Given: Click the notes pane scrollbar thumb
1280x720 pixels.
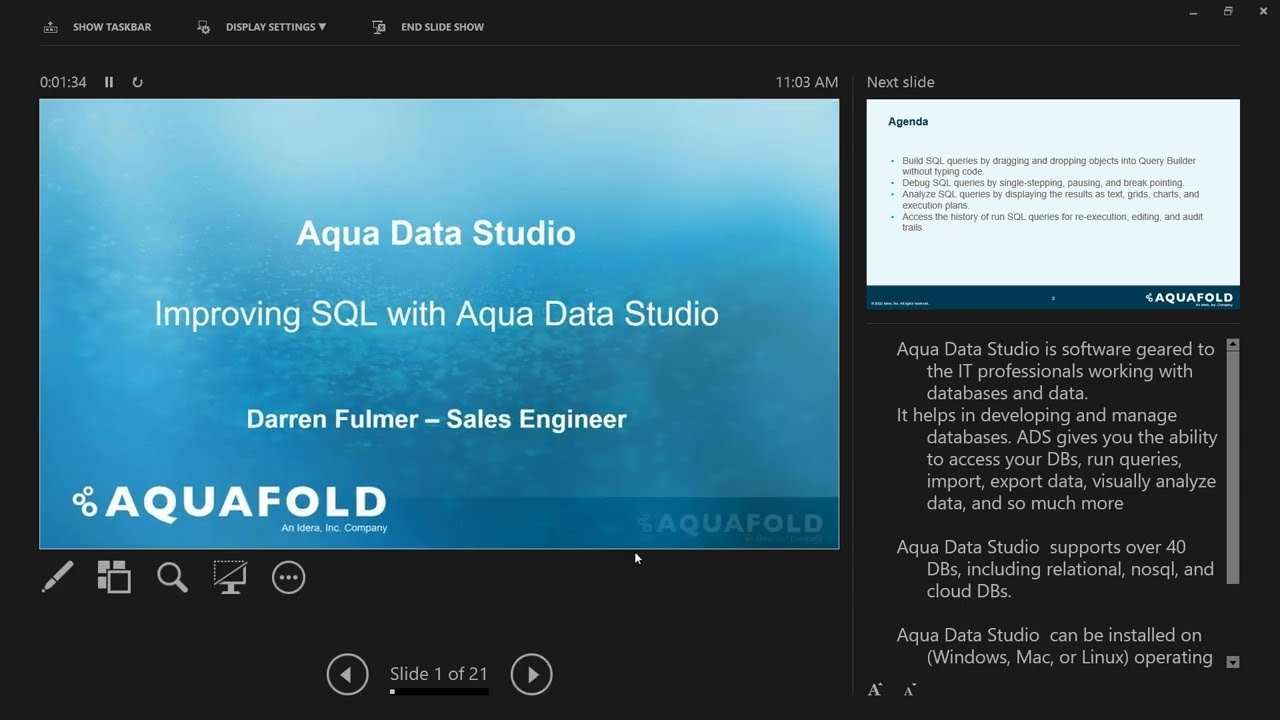Looking at the screenshot, I should pyautogui.click(x=1233, y=467).
